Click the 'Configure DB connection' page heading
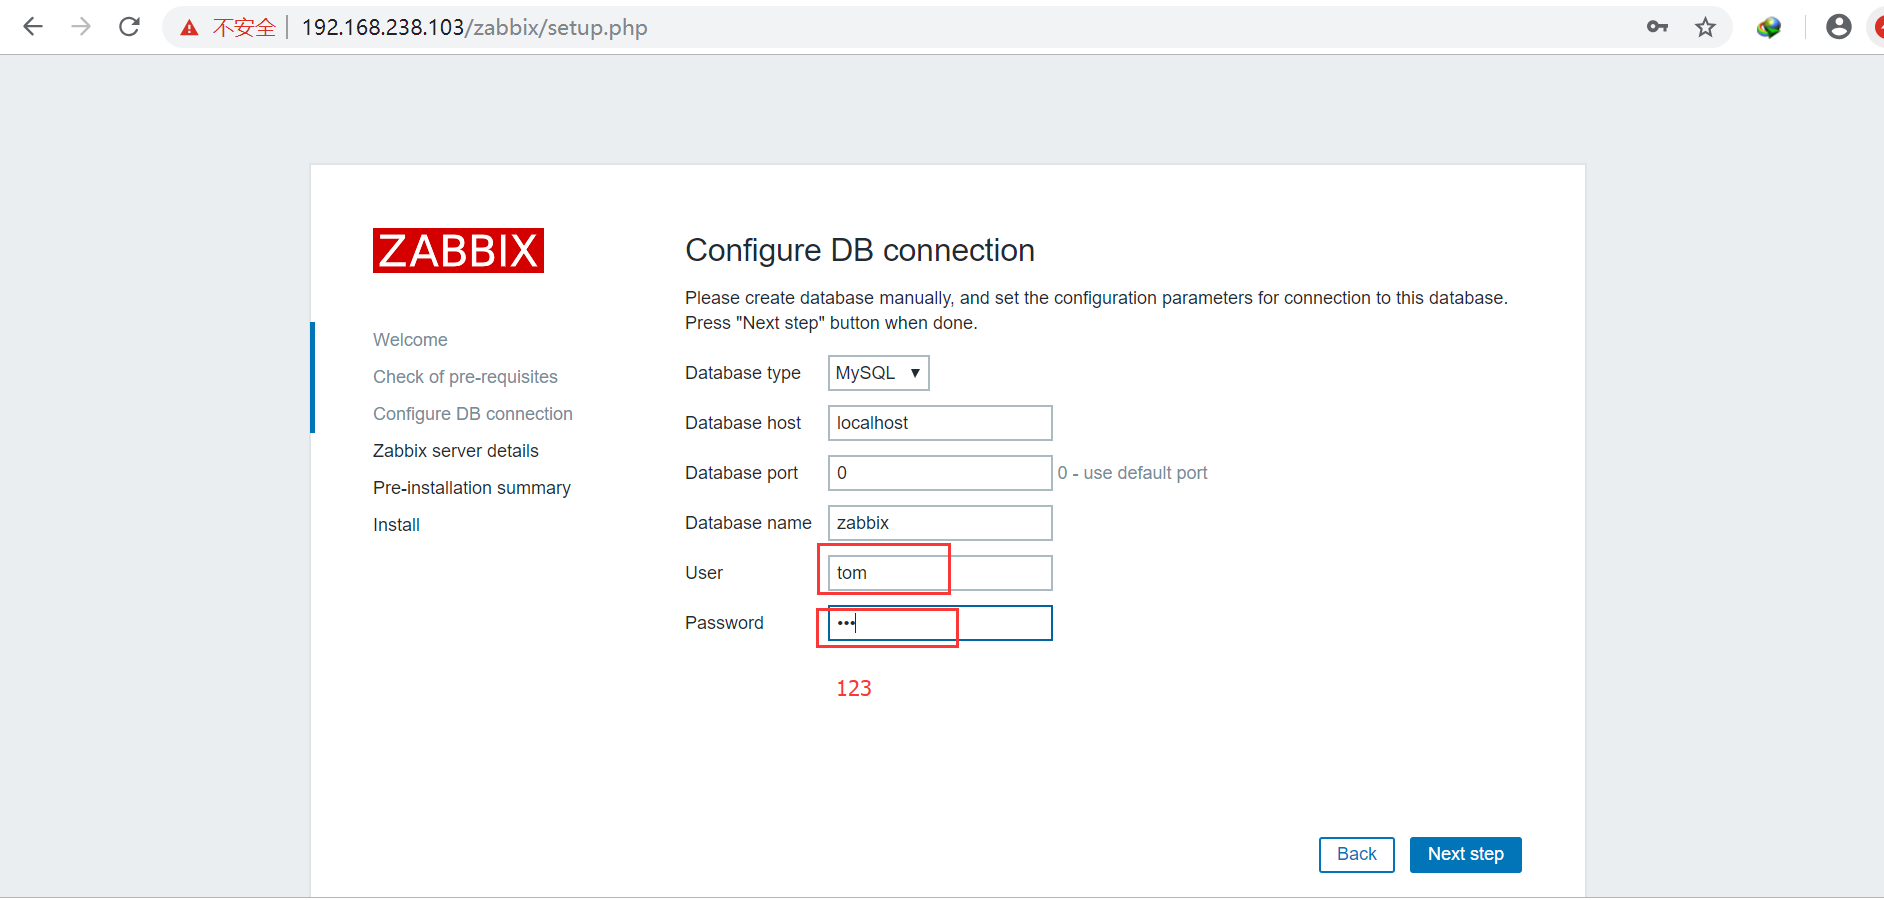The width and height of the screenshot is (1884, 900). click(859, 250)
